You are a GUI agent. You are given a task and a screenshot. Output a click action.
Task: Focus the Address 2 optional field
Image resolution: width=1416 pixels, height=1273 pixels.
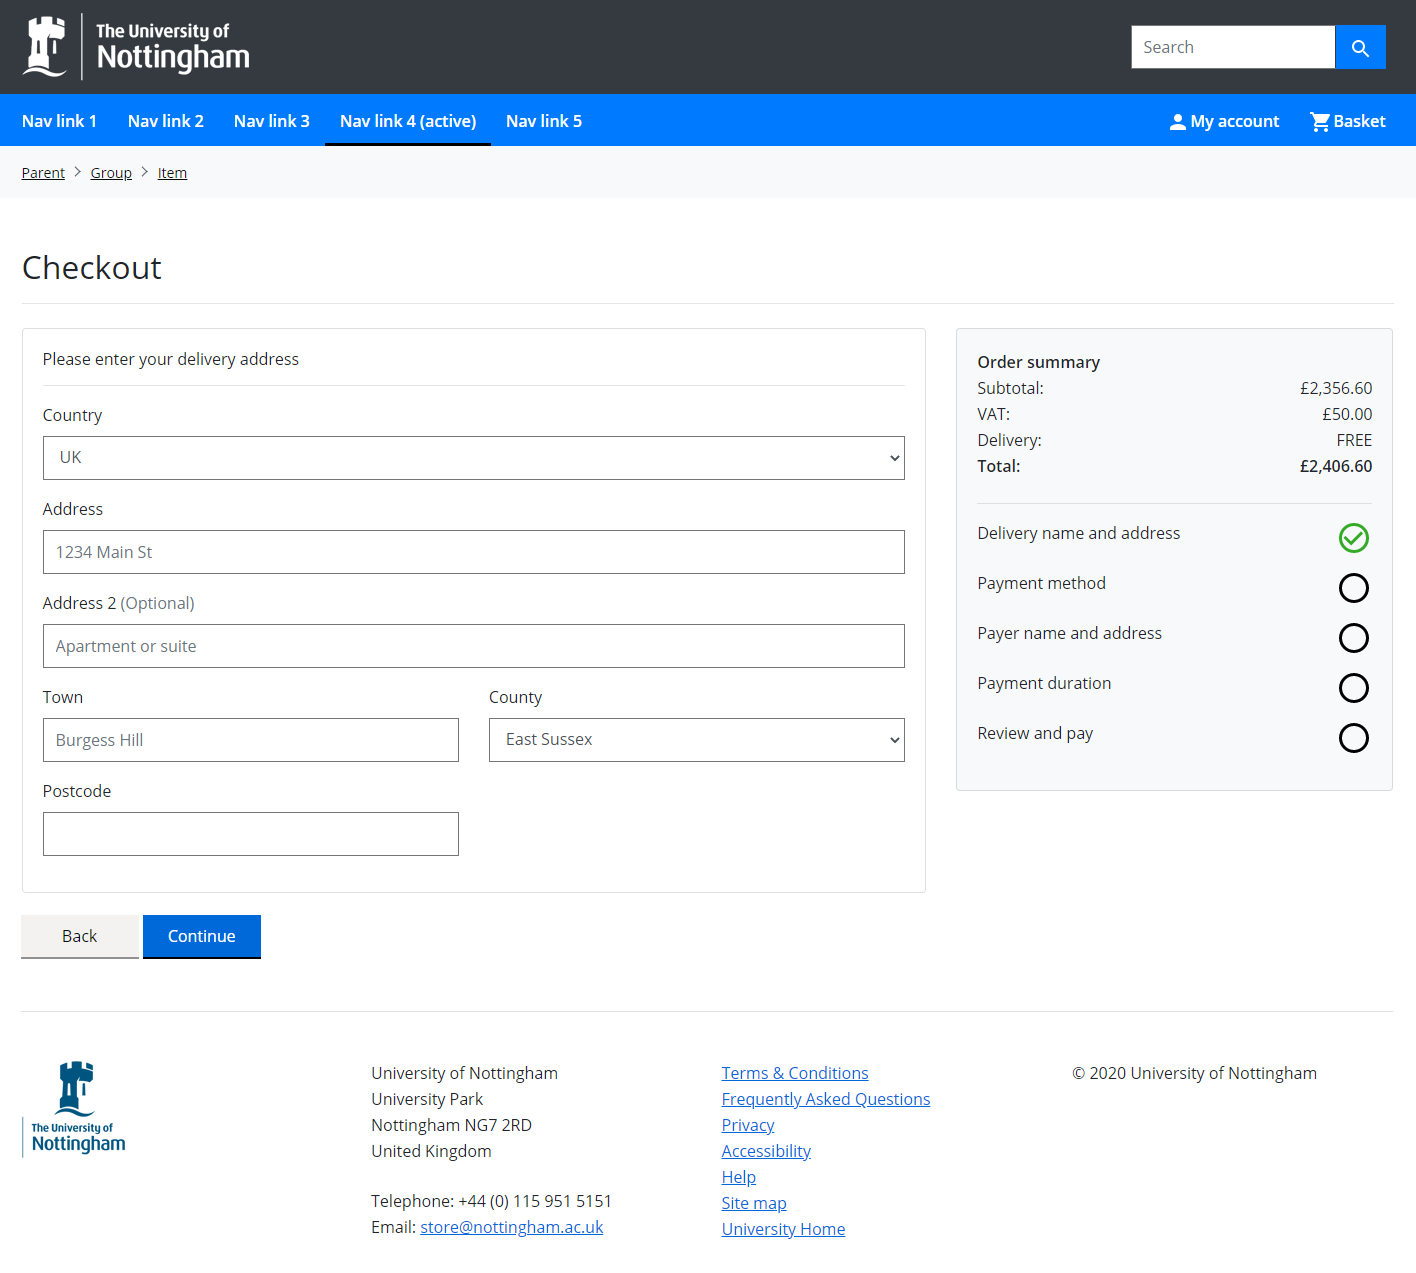[x=473, y=646]
